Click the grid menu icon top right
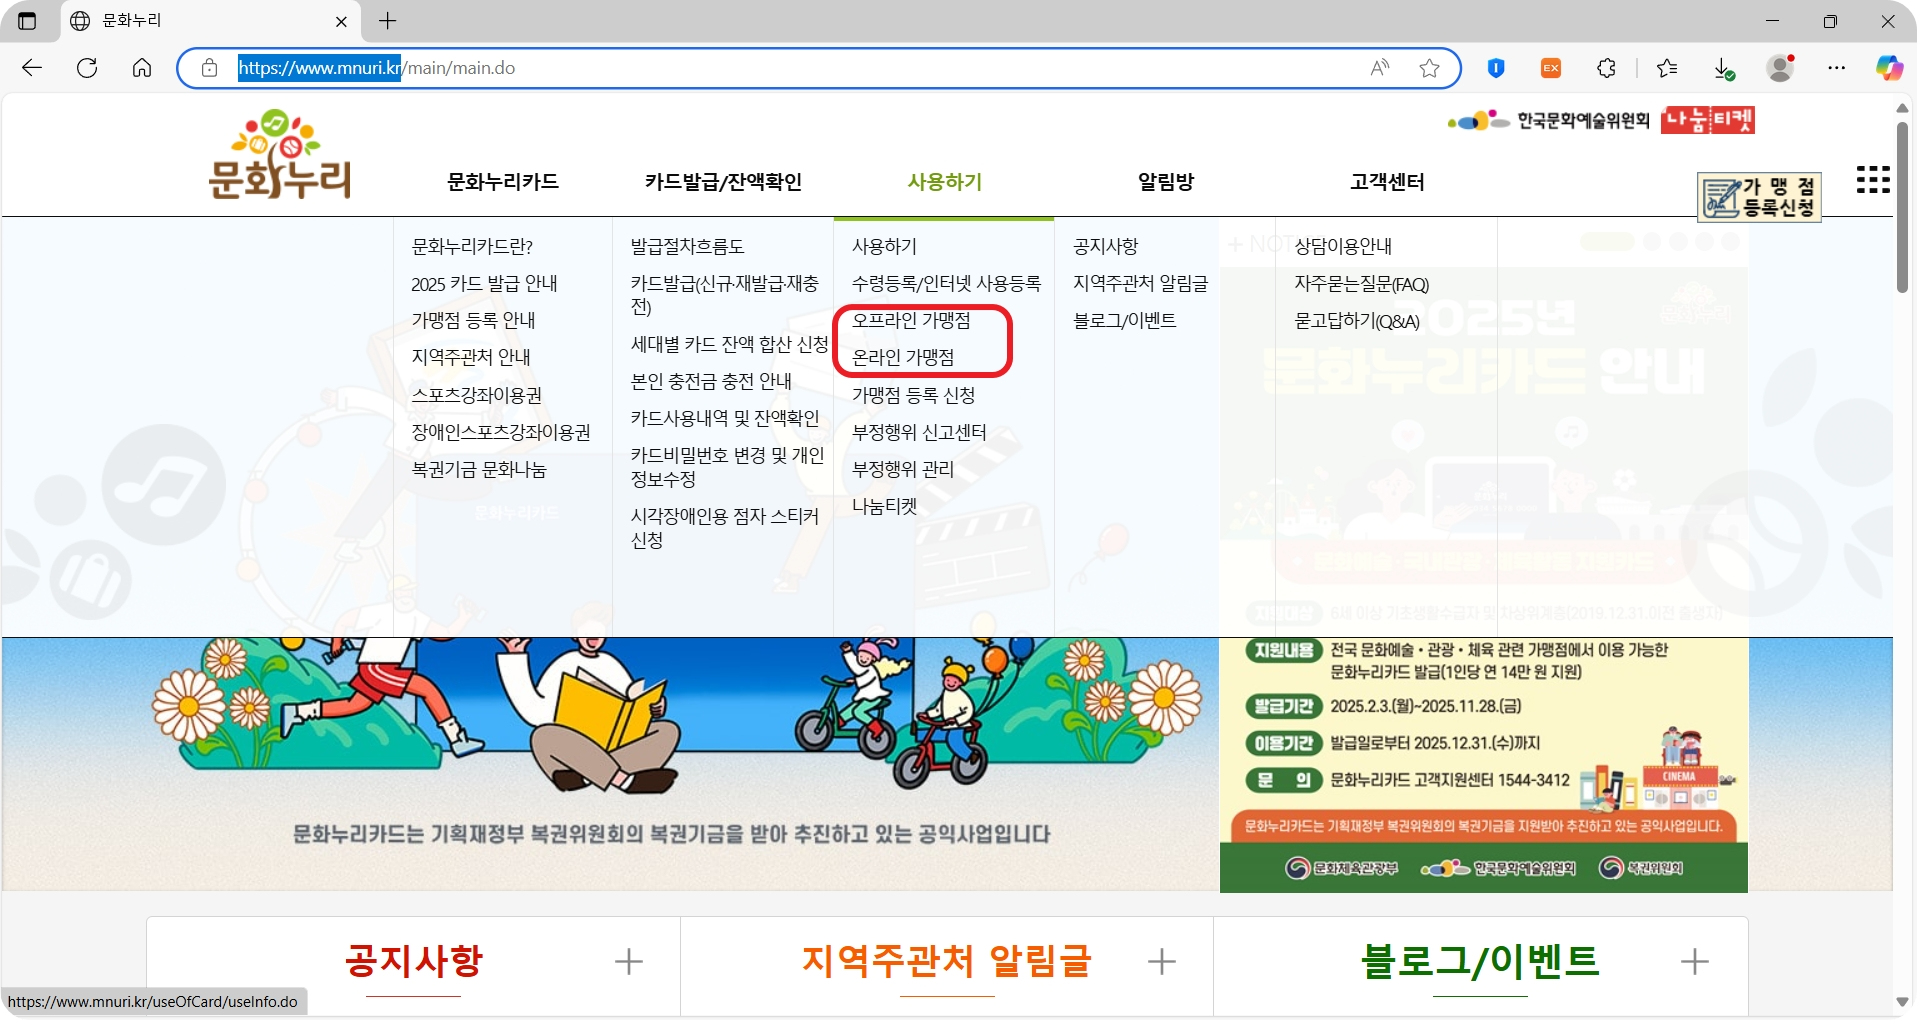 pyautogui.click(x=1872, y=179)
